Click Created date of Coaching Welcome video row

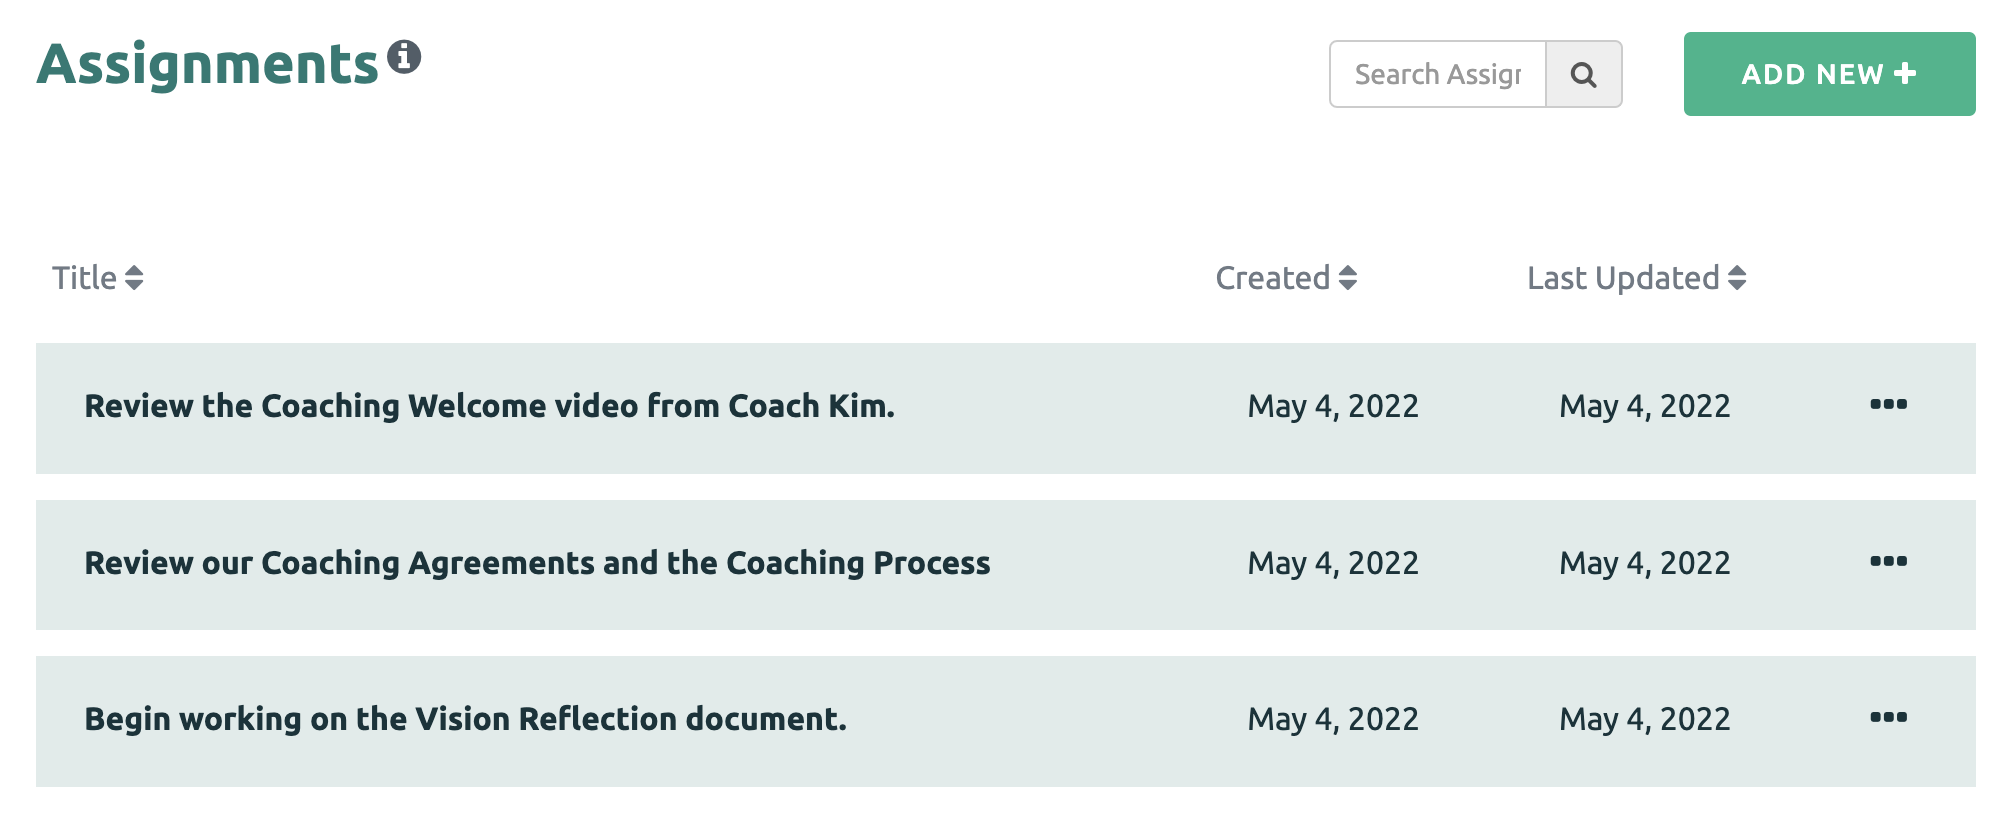click(1333, 406)
